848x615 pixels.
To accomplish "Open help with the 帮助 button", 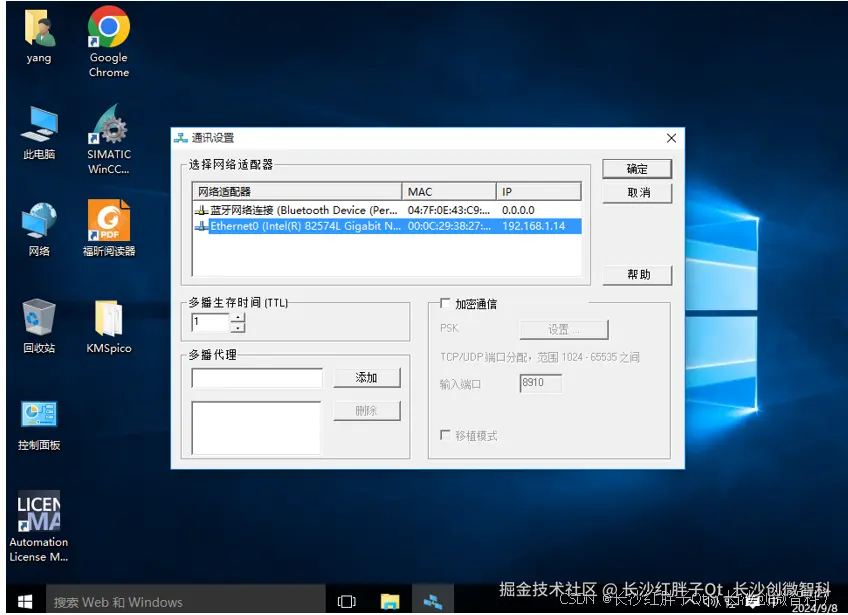I will 637,275.
